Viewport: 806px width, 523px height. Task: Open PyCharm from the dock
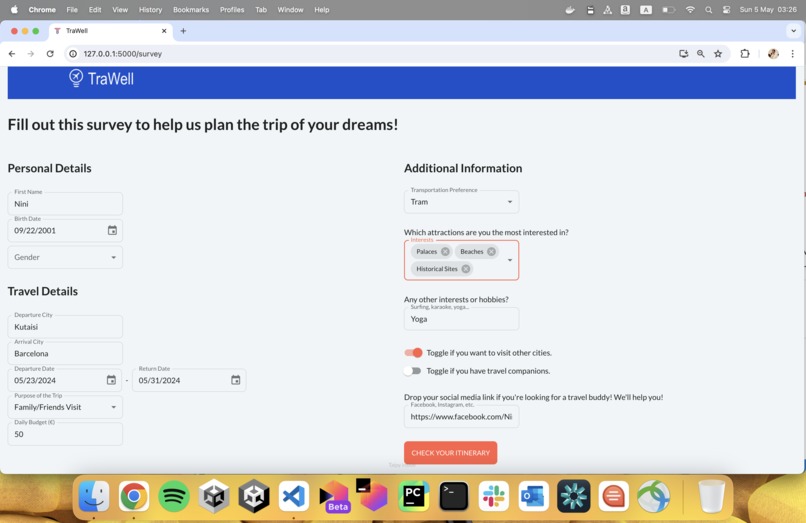tap(414, 496)
